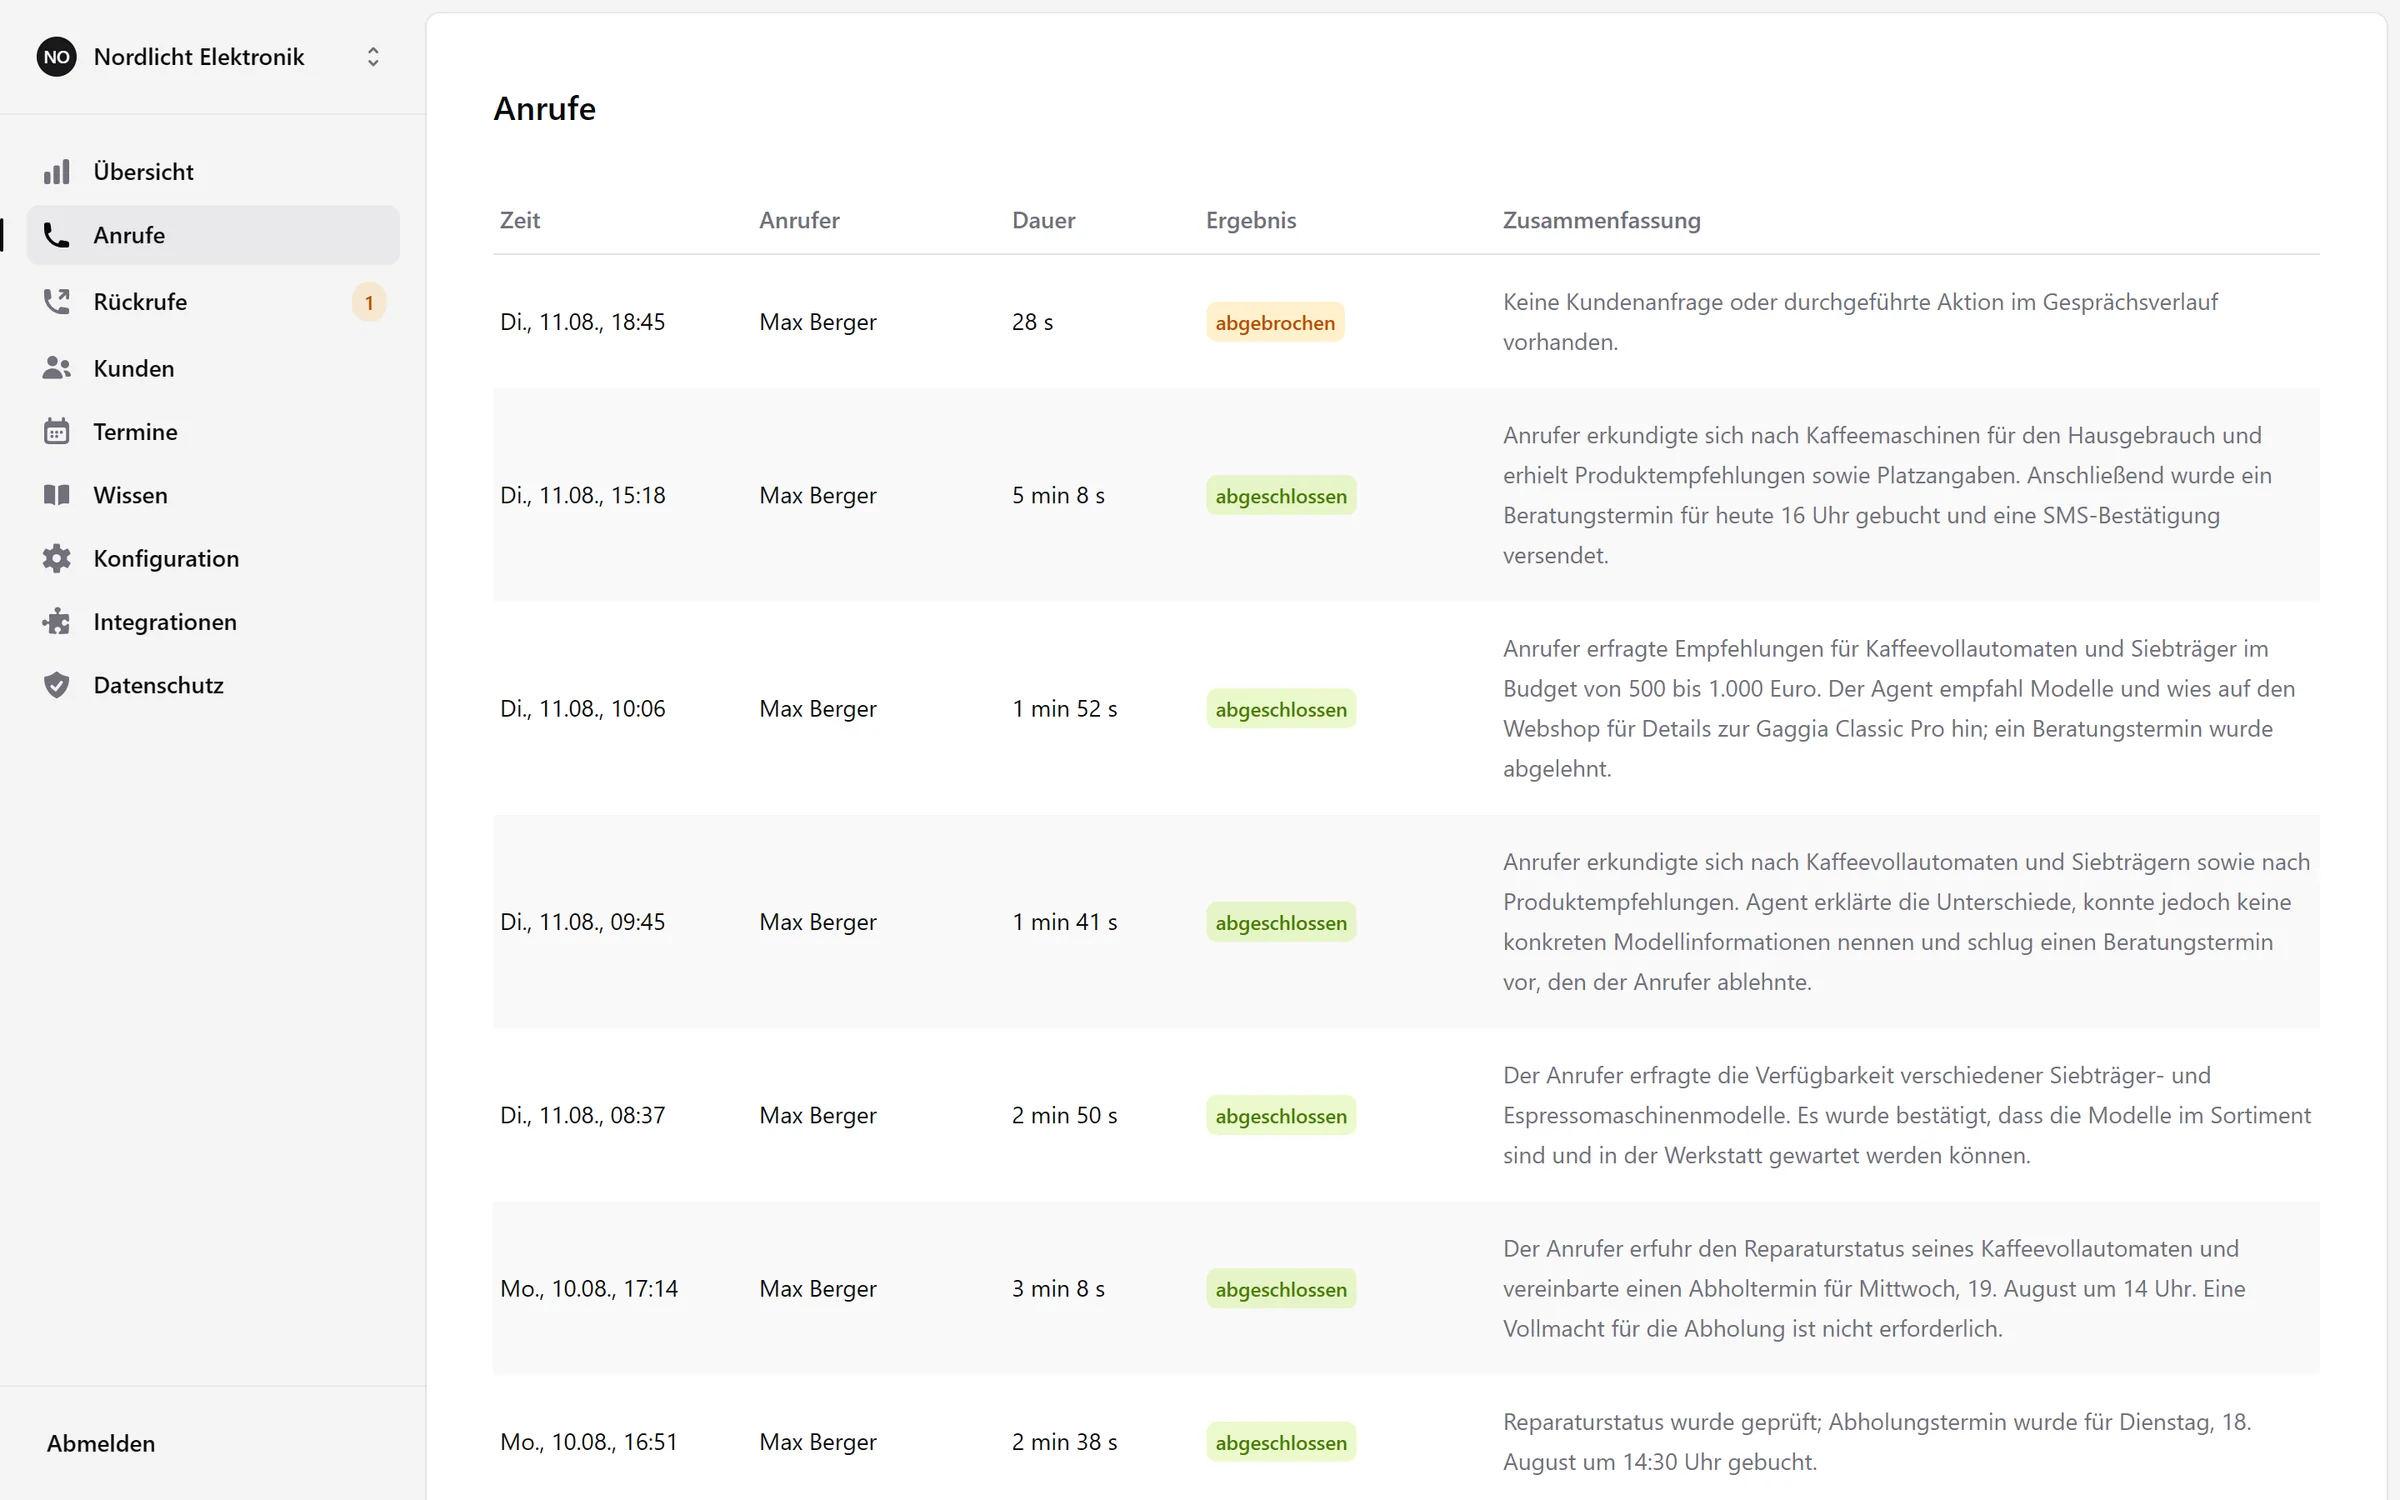Click the NO organization avatar
Image resolution: width=2400 pixels, height=1500 pixels.
[x=57, y=57]
